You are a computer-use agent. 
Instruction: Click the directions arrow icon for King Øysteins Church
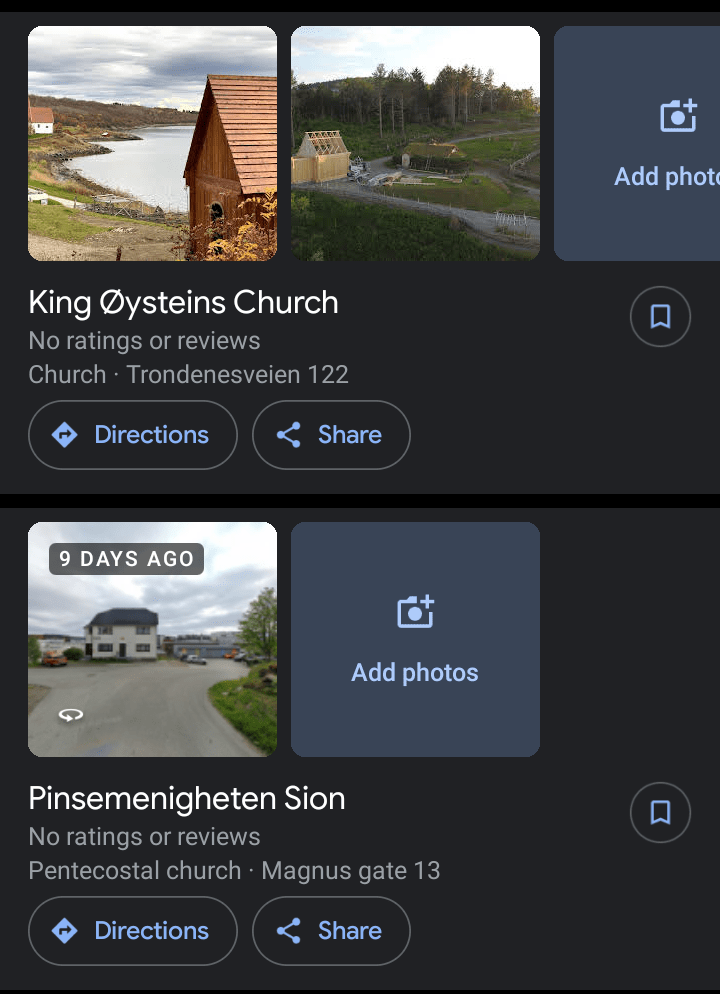(x=65, y=435)
